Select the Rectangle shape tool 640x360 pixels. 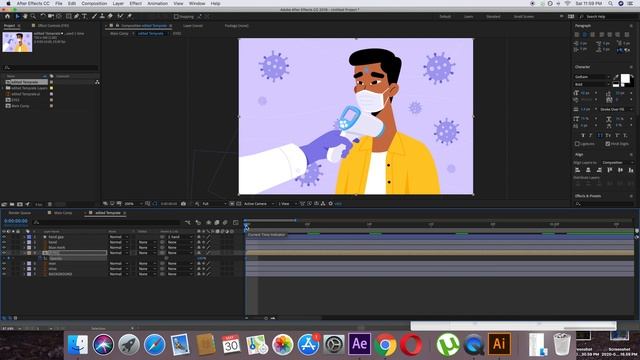69,16
